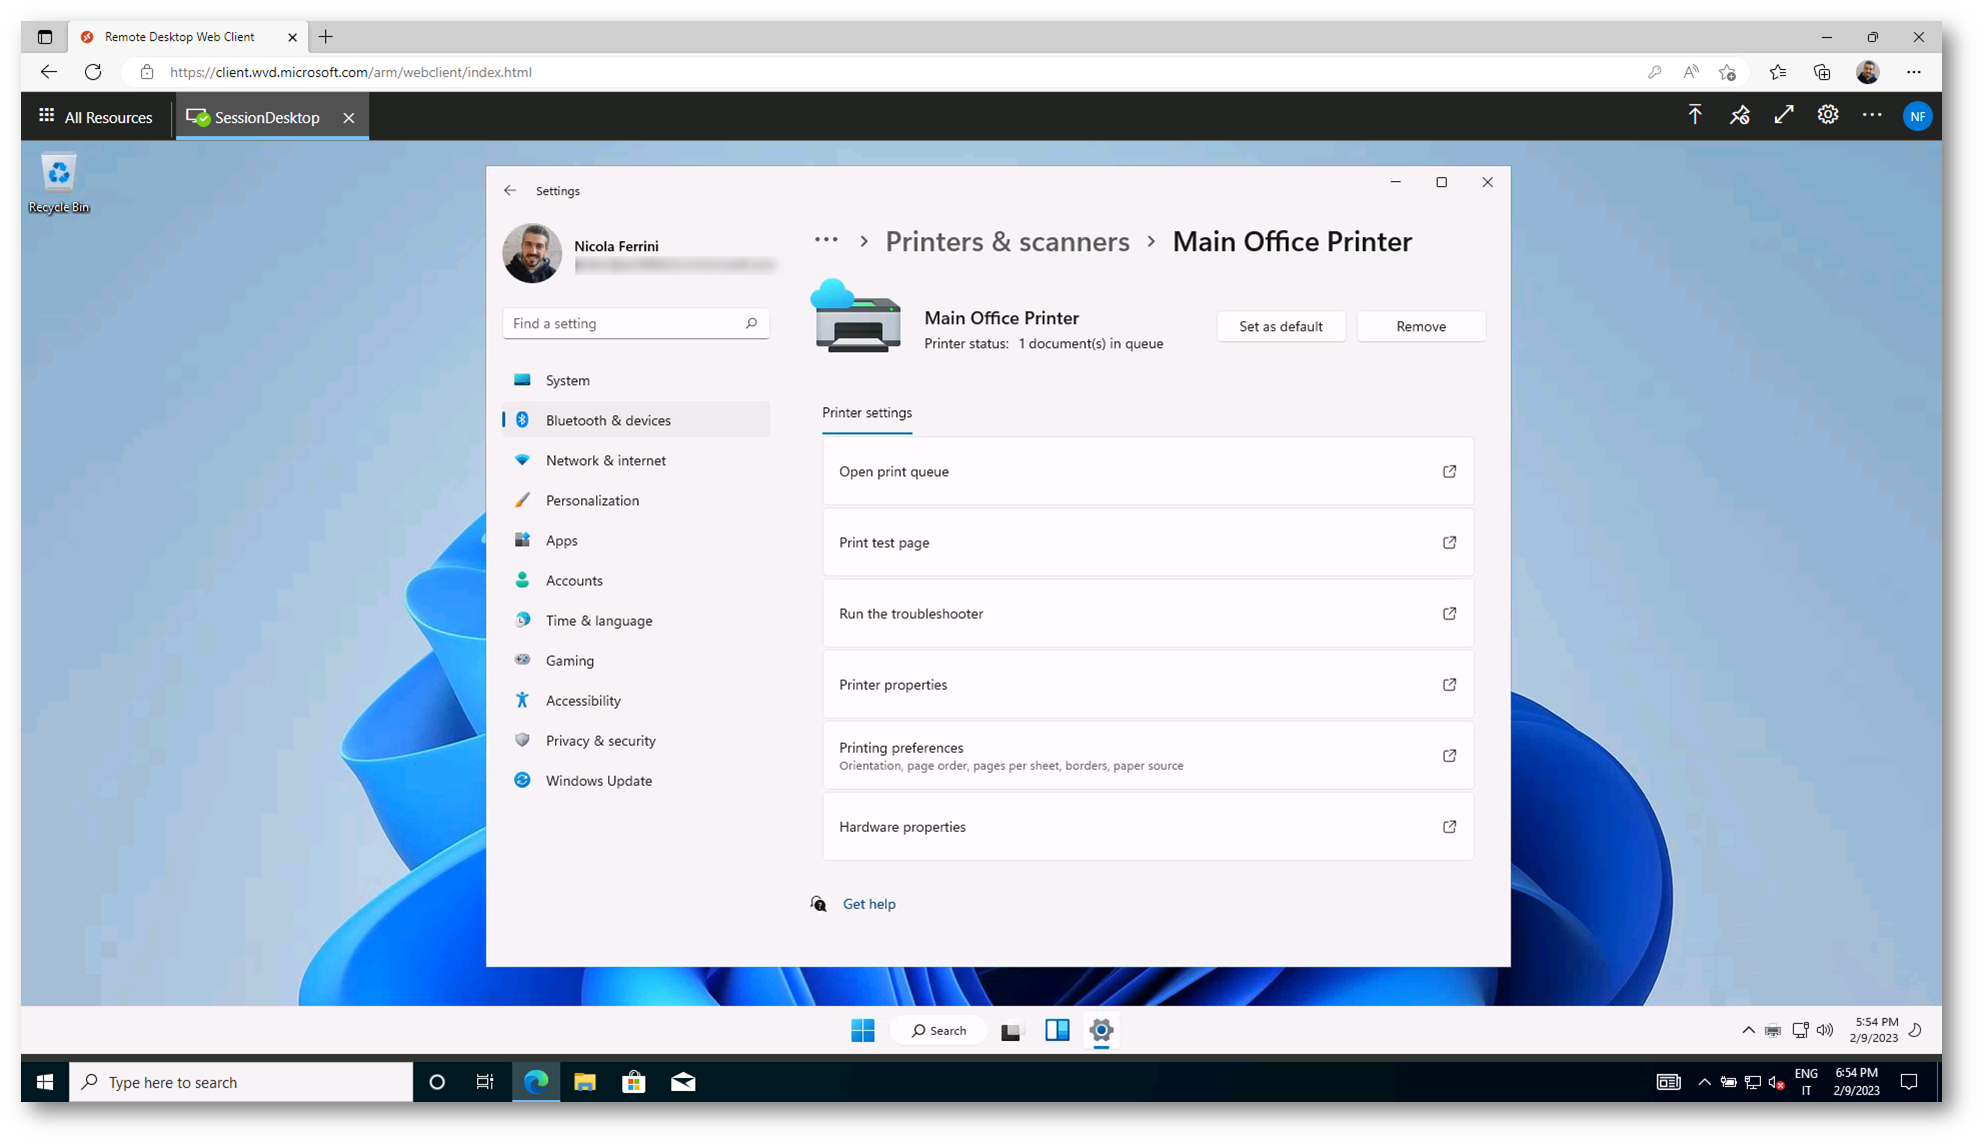Click the unpin toolbar icon
Viewport: 1984px width, 1144px height.
pos(1739,115)
